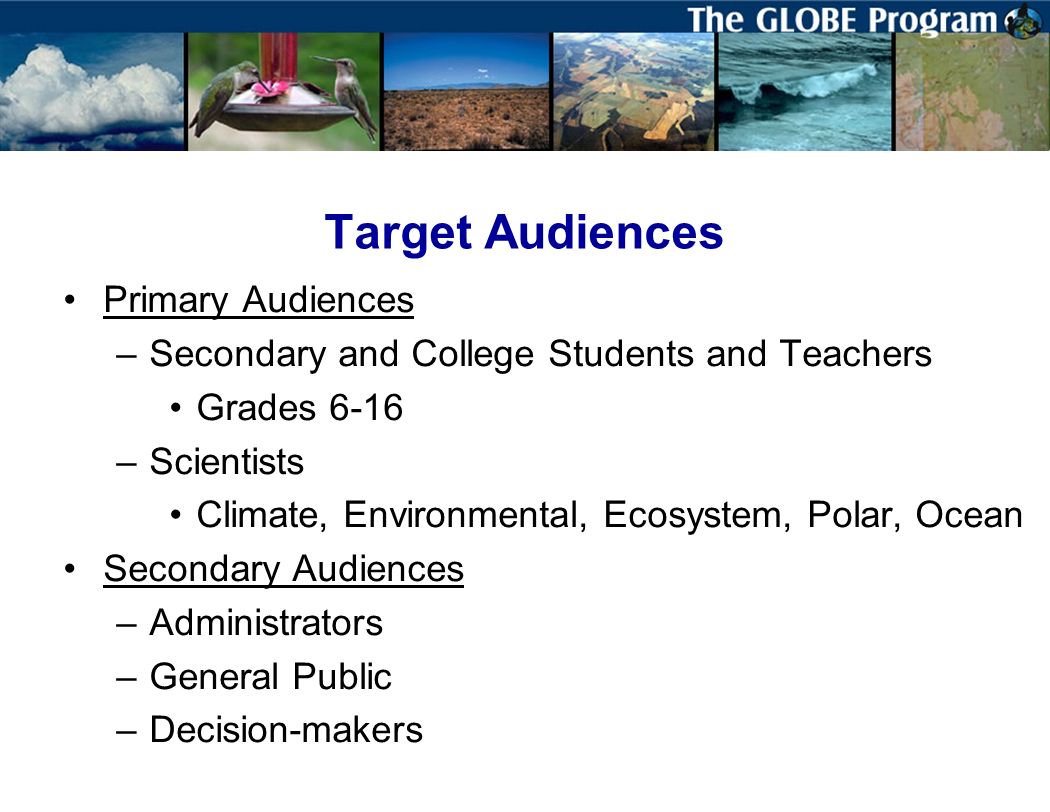The image size is (1050, 812).
Task: Click the "Administrators" bullet line
Action: (x=266, y=623)
